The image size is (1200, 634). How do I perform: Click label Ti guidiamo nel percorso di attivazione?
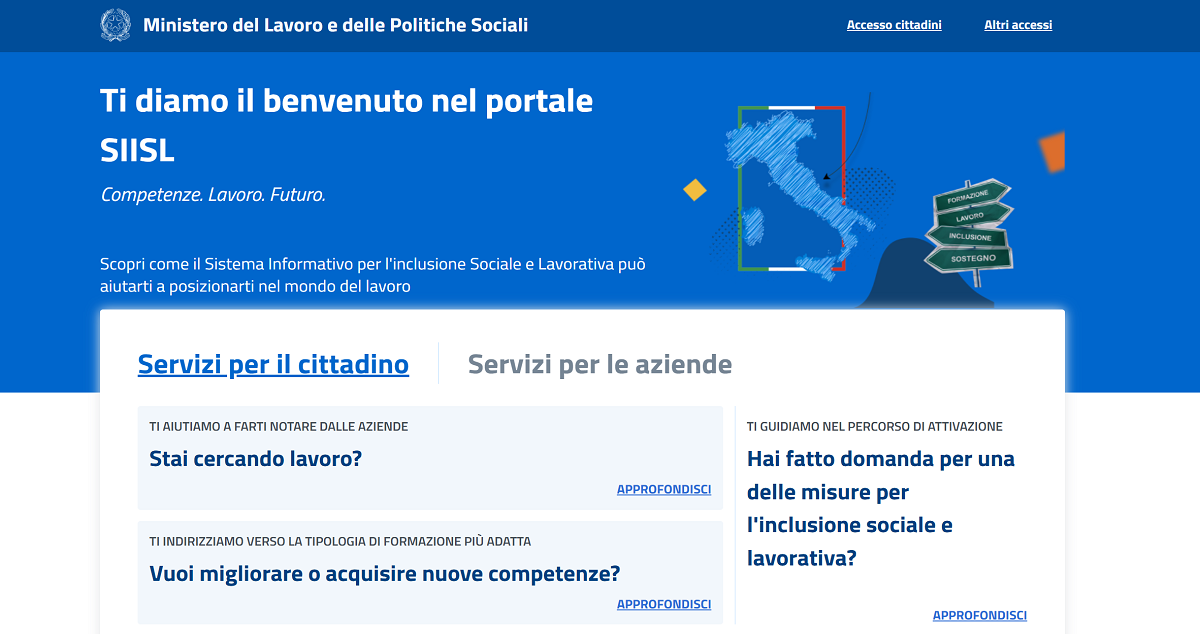click(875, 427)
